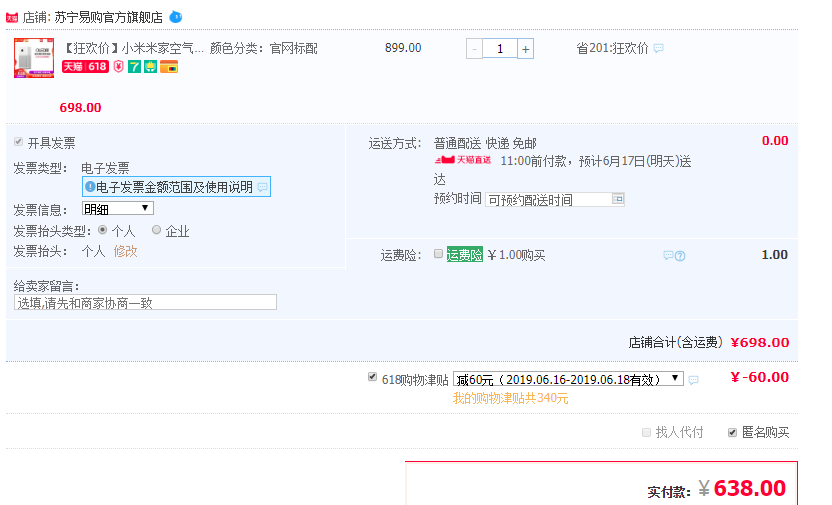Viewport: 832px width, 505px height.
Task: Click the info icon before 电子发票金额范围及使用说明
Action: tap(90, 187)
